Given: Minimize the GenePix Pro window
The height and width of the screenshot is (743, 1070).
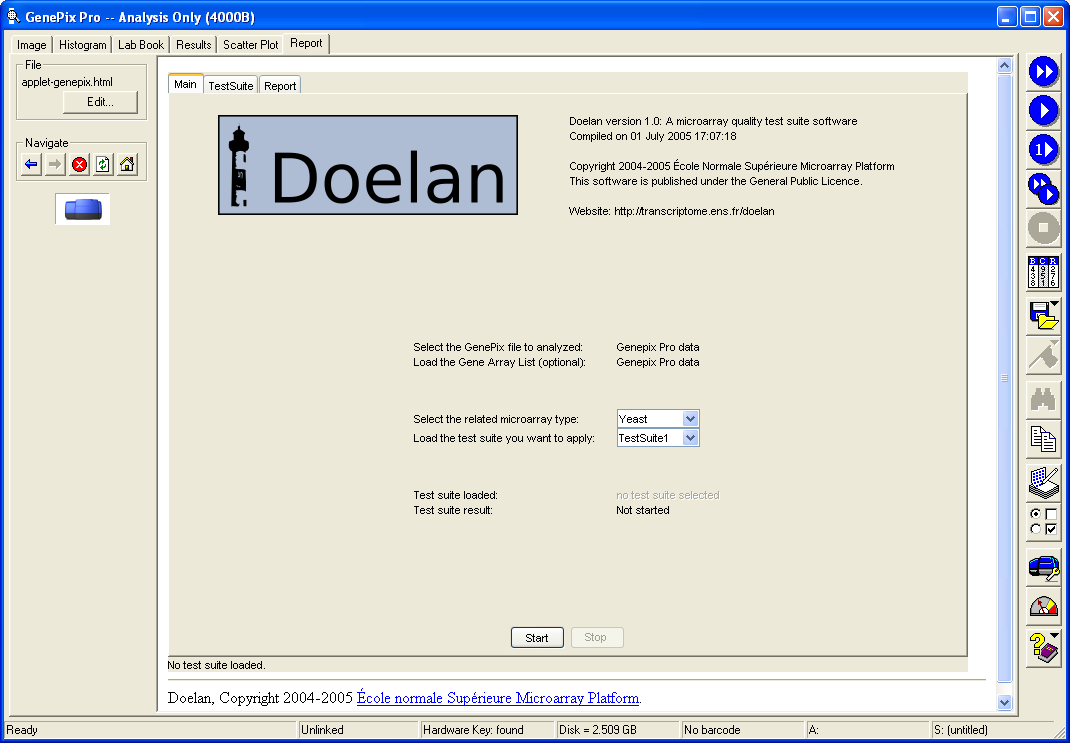Looking at the screenshot, I should tap(1007, 16).
